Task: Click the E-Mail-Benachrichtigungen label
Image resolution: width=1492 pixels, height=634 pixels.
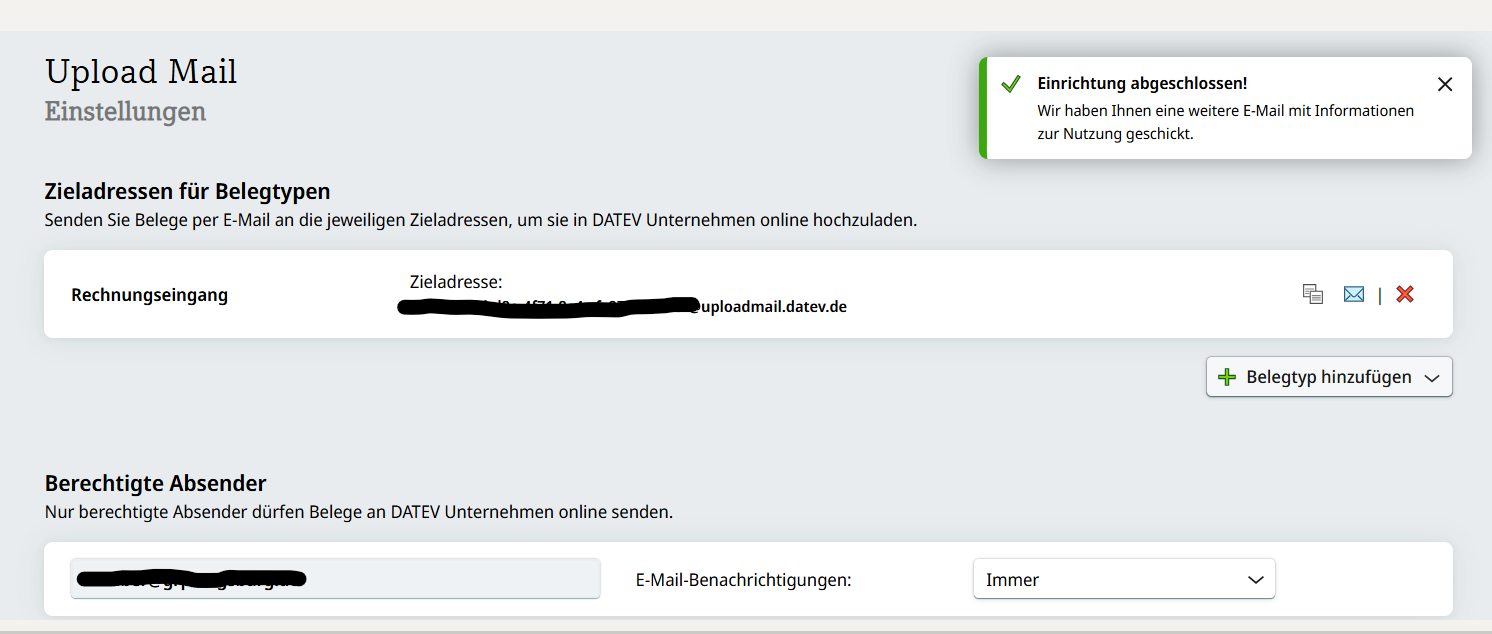Action: click(743, 580)
